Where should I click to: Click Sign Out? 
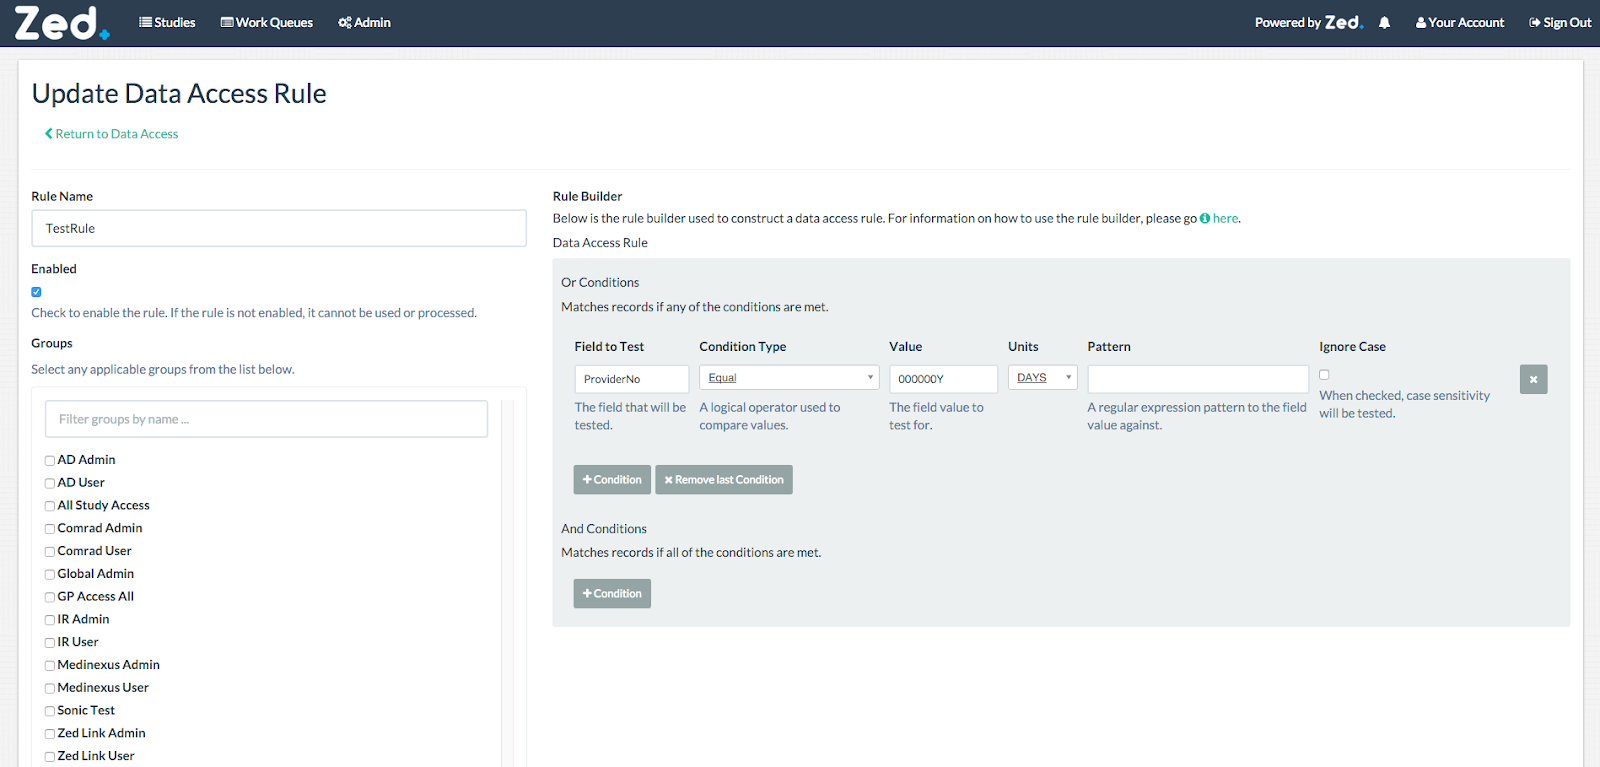[1560, 22]
